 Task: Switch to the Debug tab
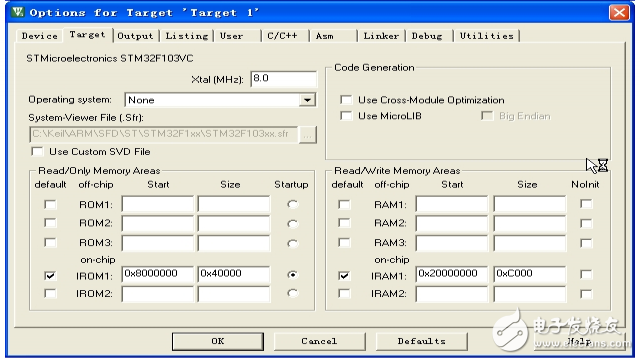427,36
